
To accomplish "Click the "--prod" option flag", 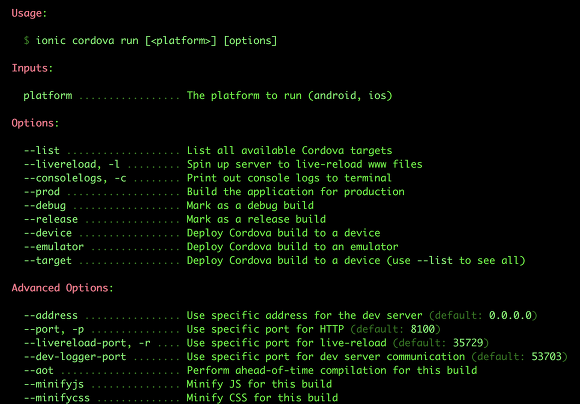I will click(x=41, y=192).
